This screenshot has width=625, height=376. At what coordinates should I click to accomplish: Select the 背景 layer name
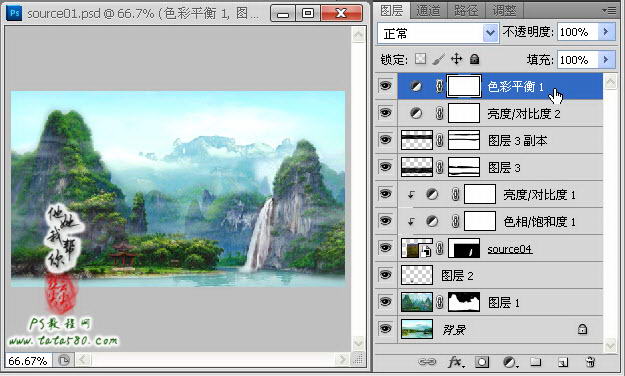tap(454, 330)
